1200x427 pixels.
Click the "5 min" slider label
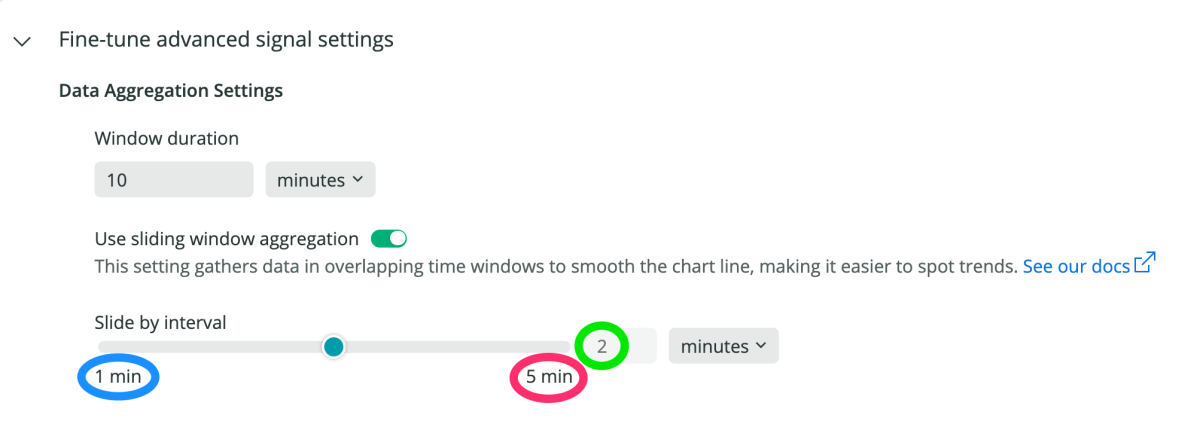pyautogui.click(x=549, y=377)
